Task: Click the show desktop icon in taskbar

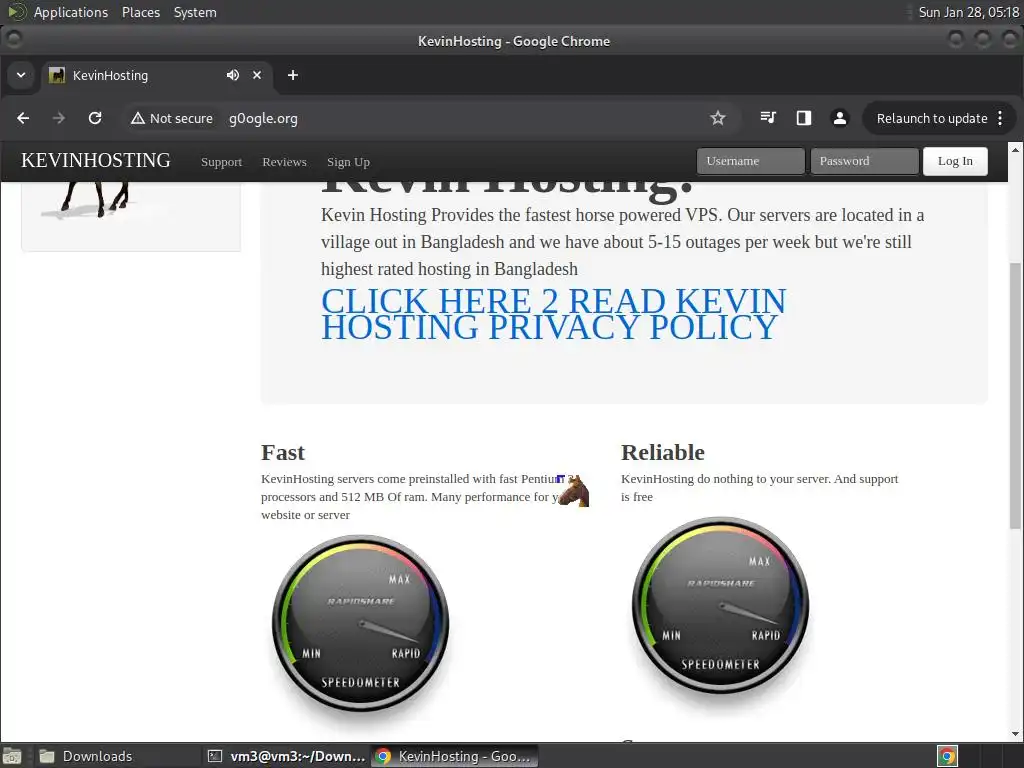Action: (x=12, y=756)
